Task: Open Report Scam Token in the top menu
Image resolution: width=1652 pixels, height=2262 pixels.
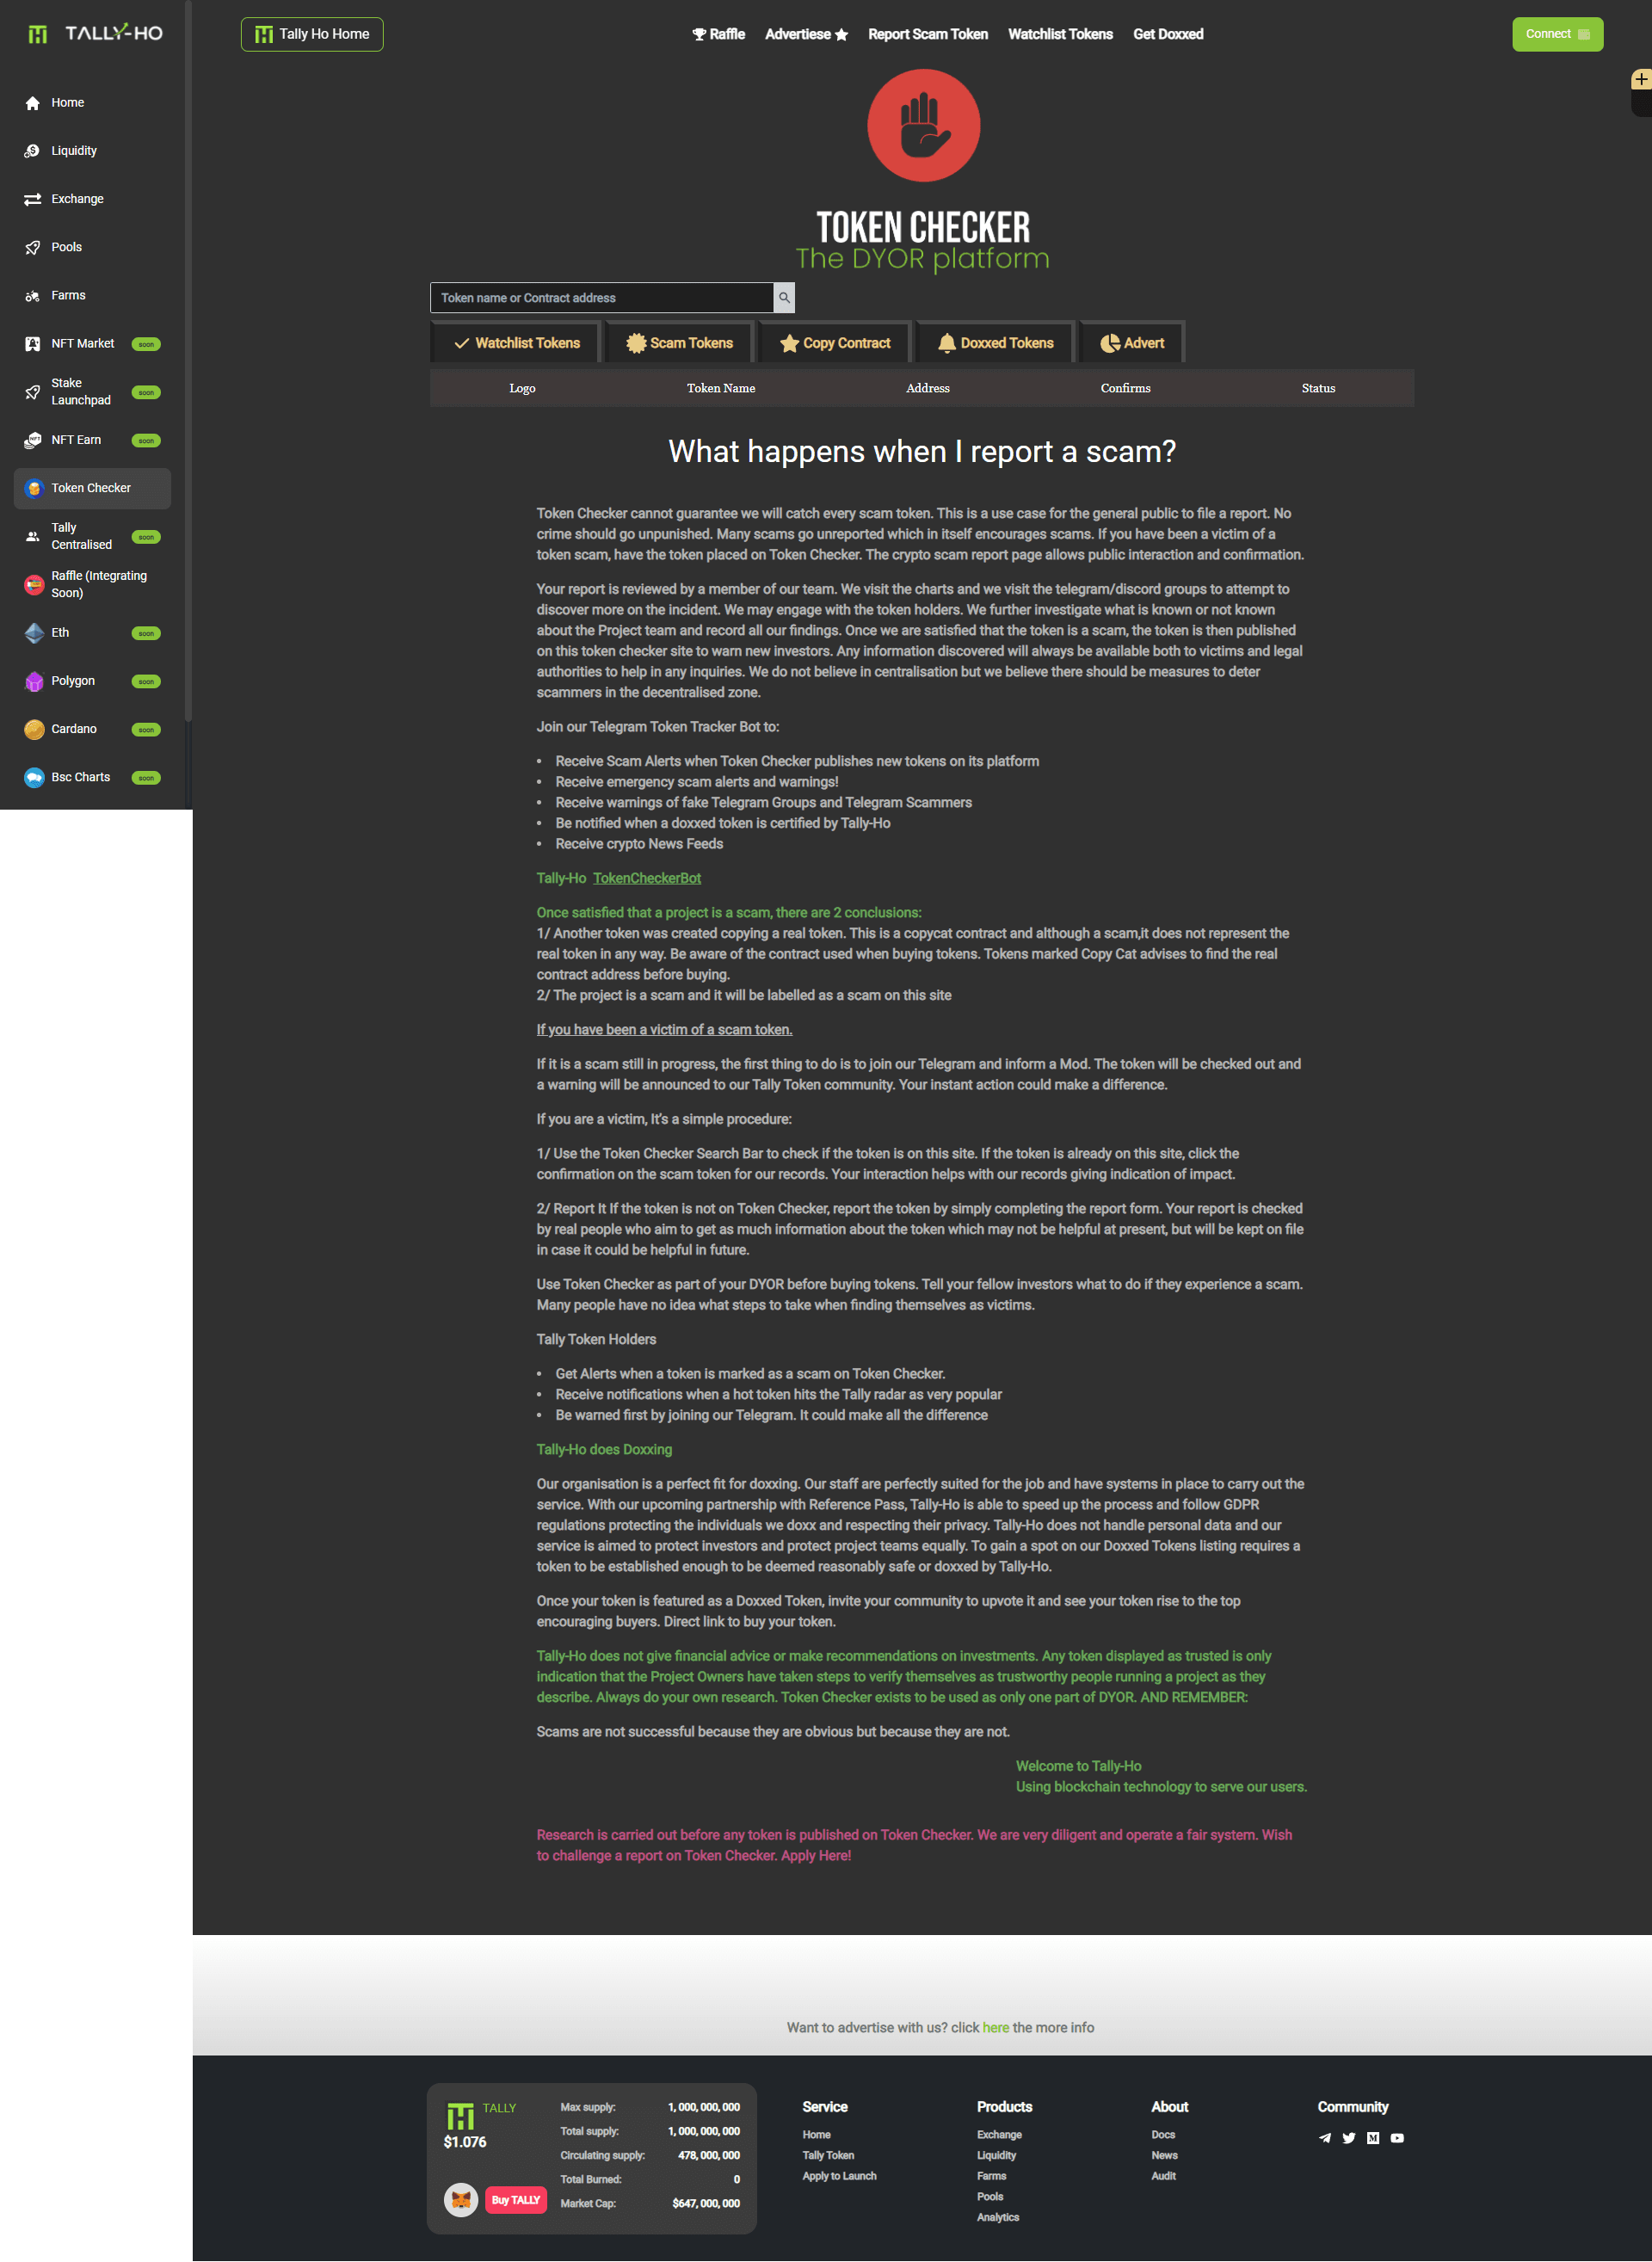Action: point(928,34)
